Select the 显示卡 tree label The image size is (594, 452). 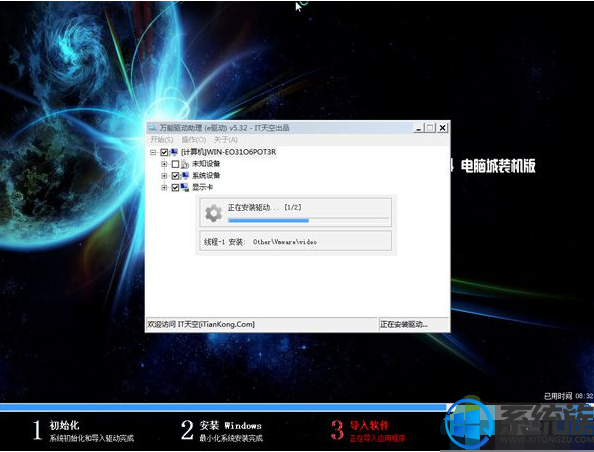click(x=202, y=188)
